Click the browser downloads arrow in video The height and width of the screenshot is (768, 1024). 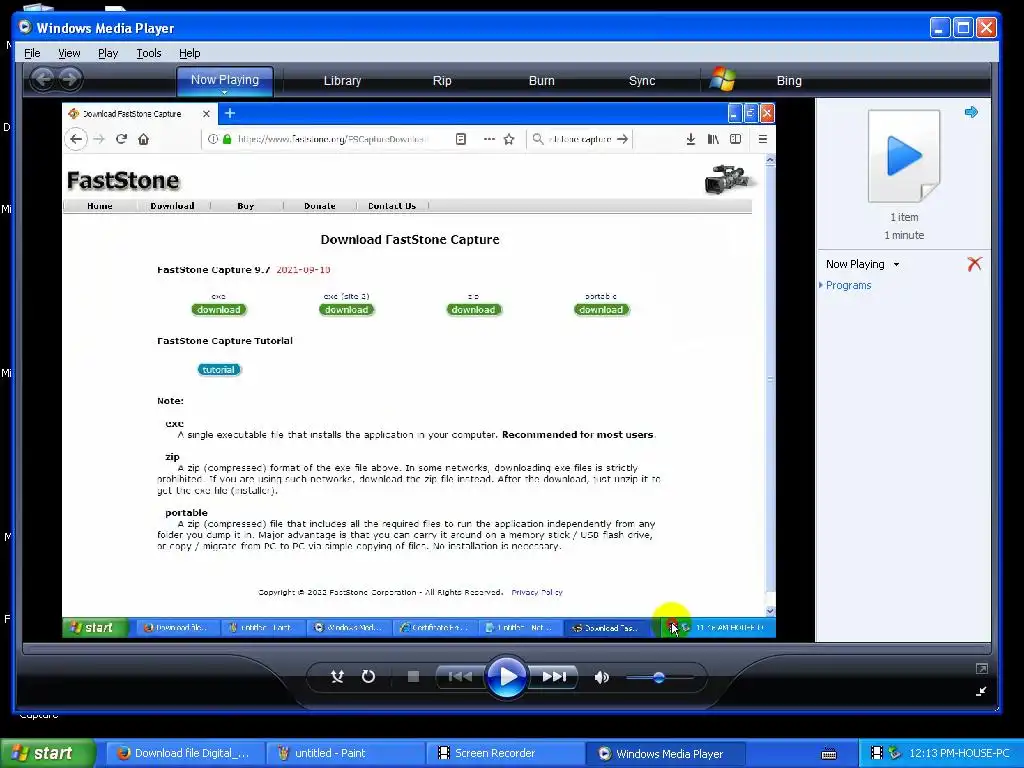(x=690, y=139)
